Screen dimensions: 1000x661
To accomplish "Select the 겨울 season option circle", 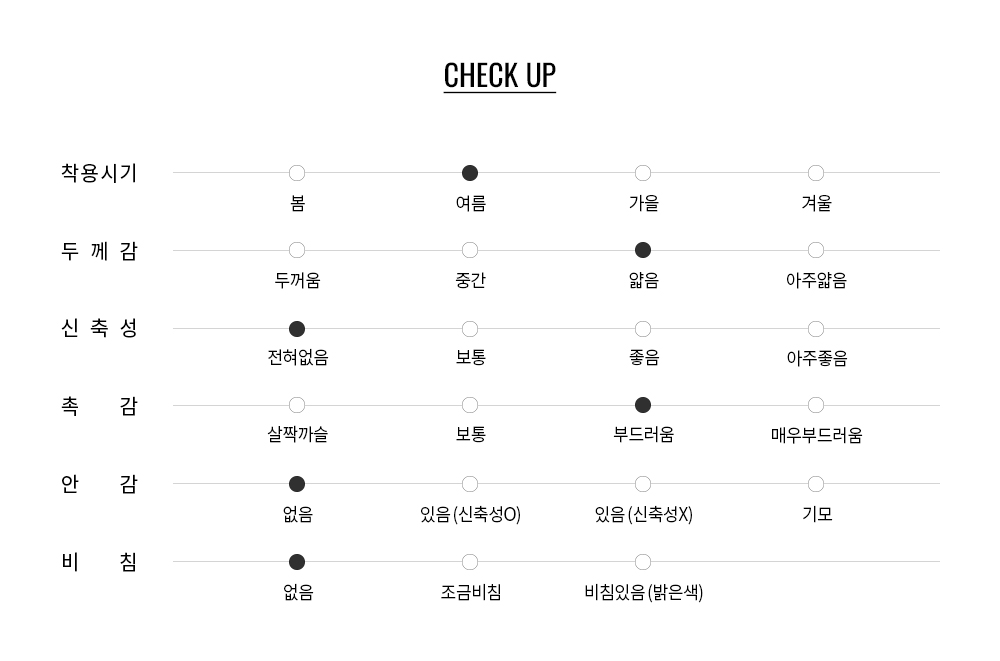I will [816, 173].
